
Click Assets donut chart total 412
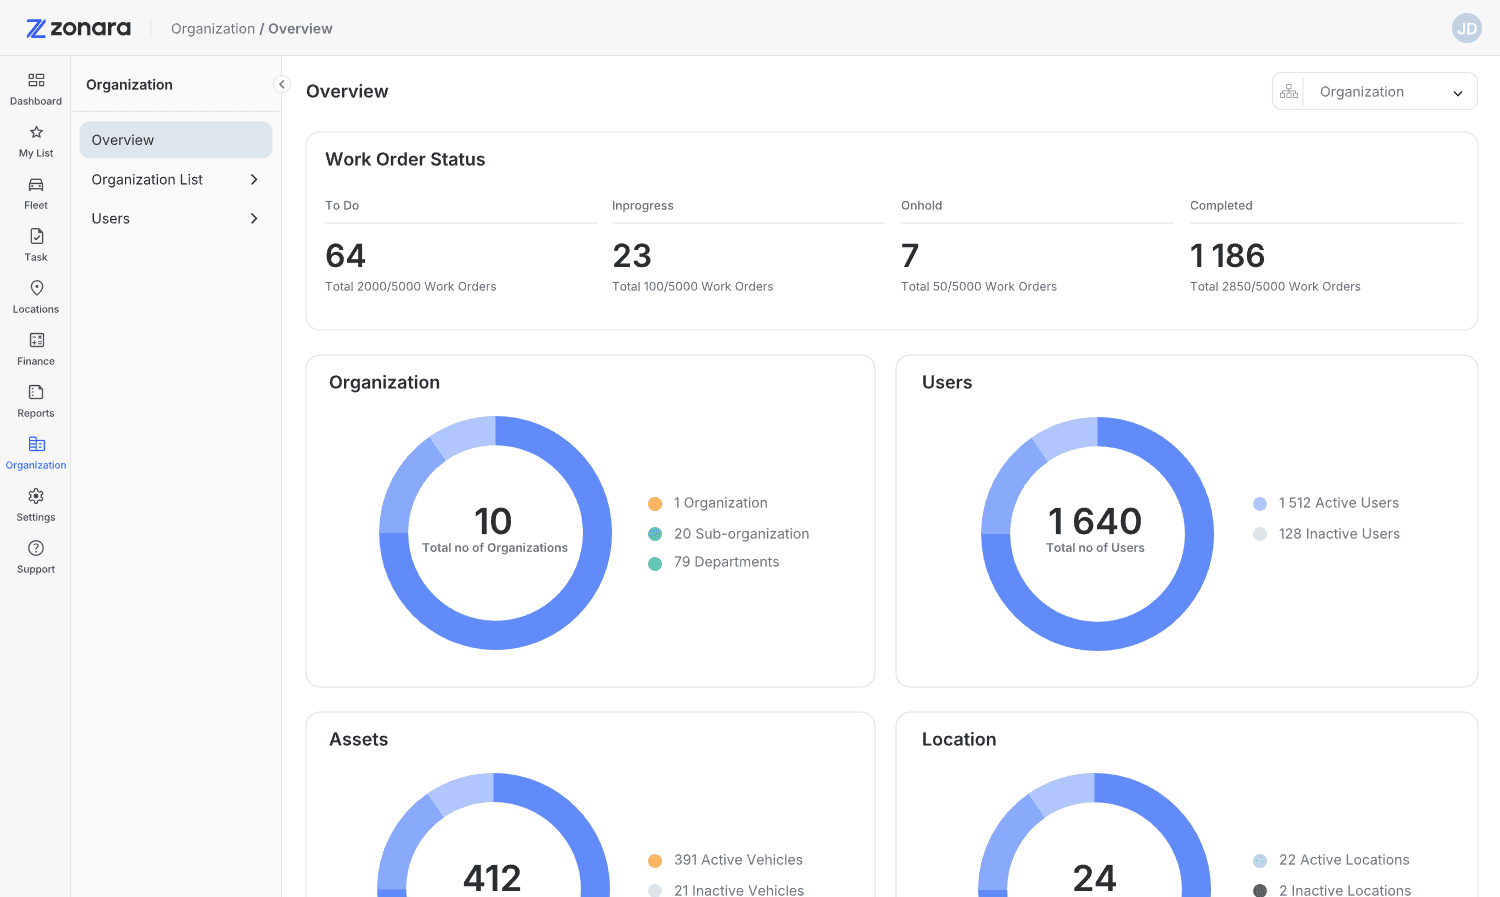click(492, 878)
